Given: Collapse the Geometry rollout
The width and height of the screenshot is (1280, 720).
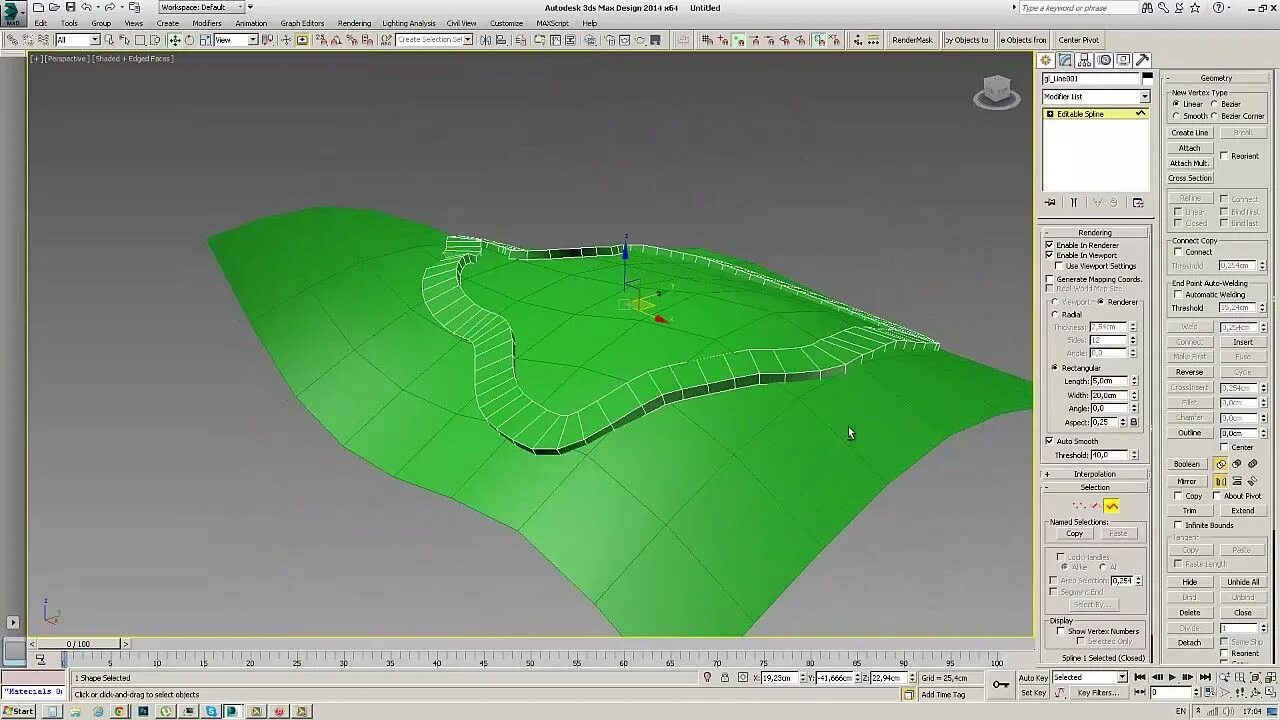Looking at the screenshot, I should tap(1216, 78).
